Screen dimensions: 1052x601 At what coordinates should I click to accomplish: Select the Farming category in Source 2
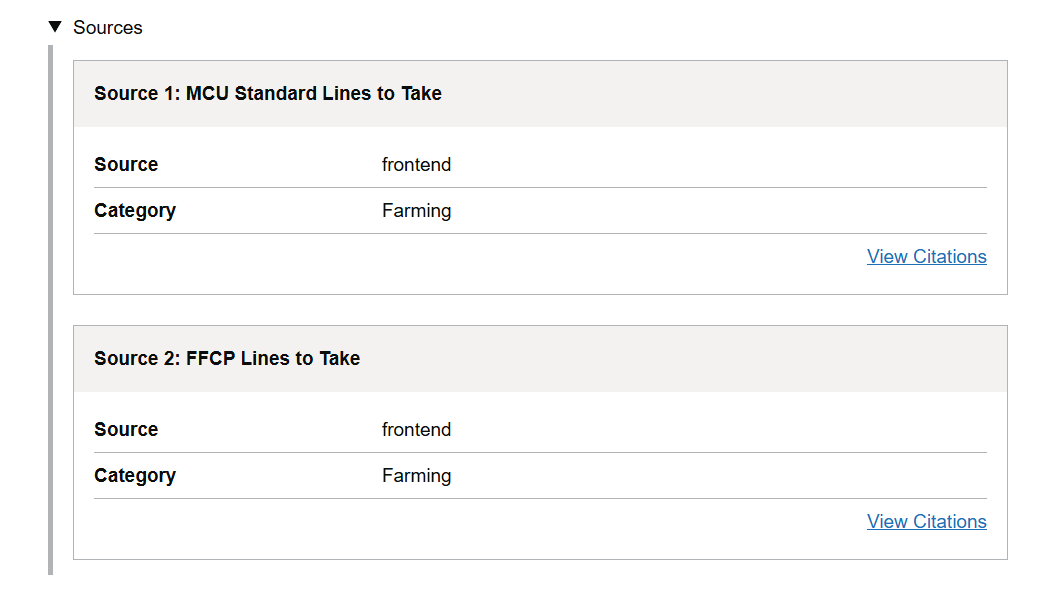(416, 476)
